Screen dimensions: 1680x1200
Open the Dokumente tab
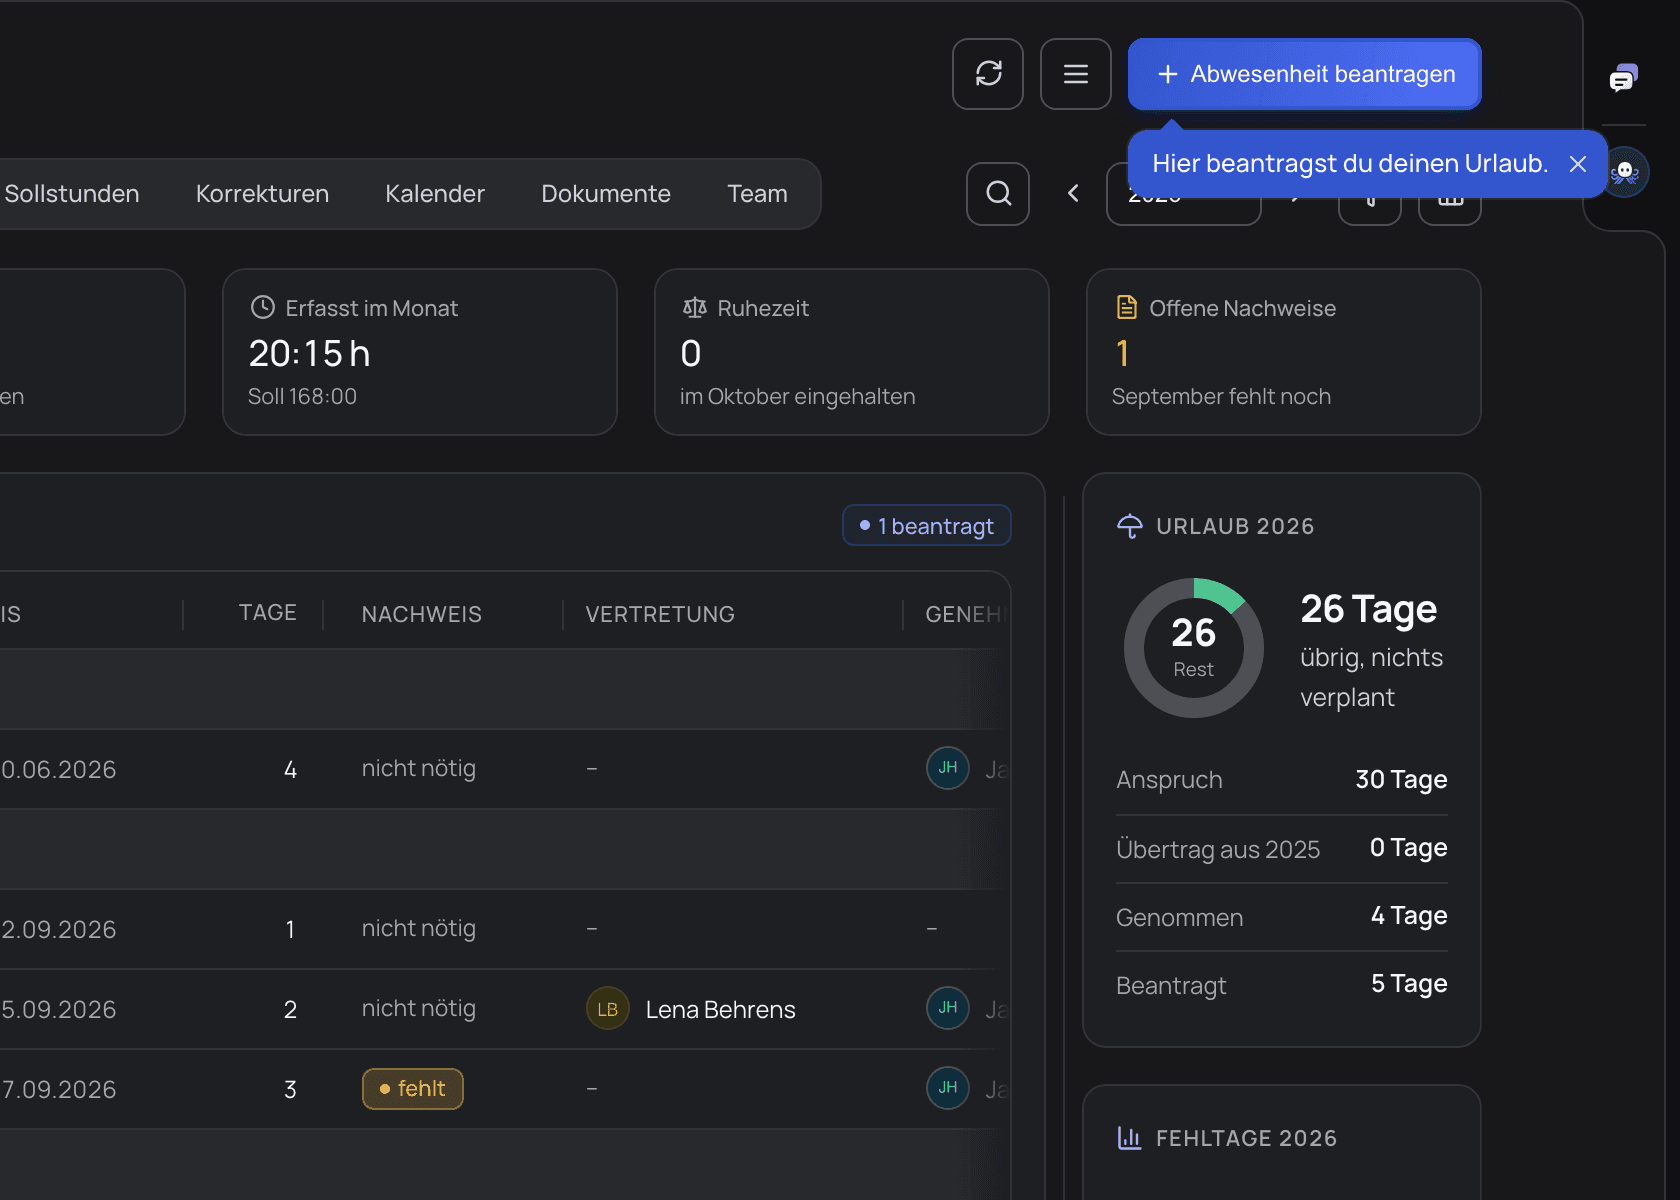[606, 194]
